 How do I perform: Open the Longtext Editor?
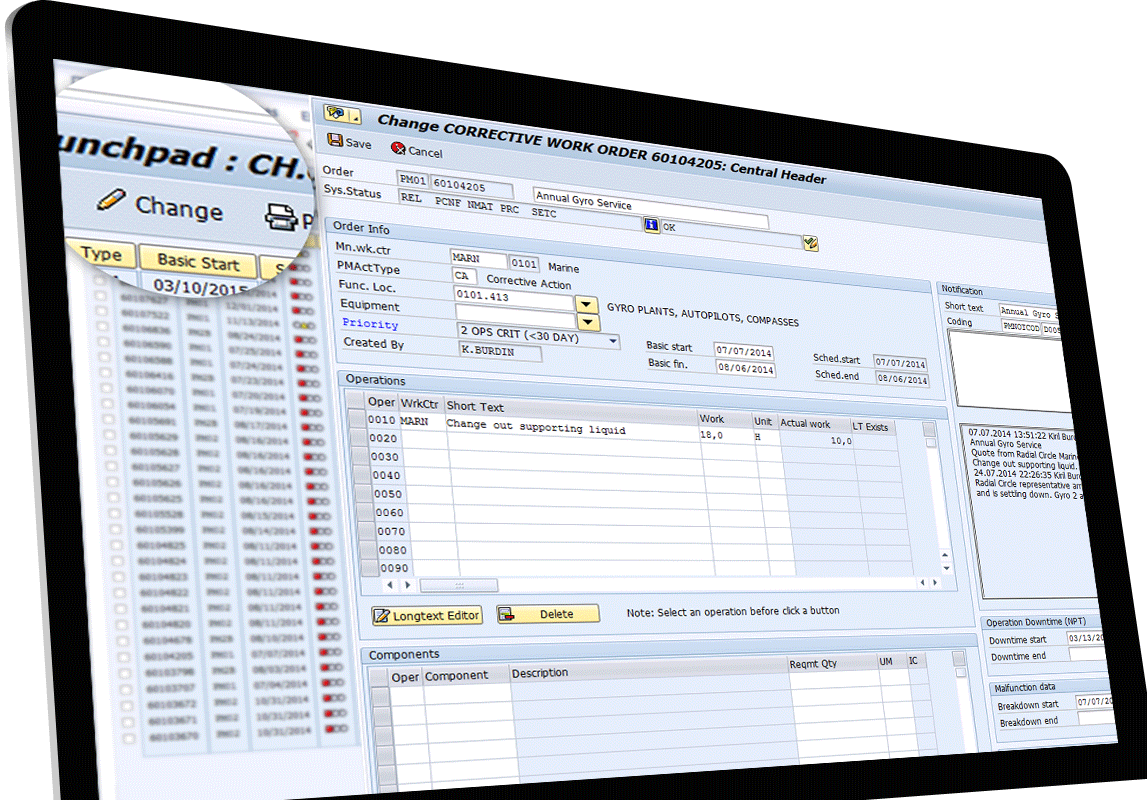(x=426, y=615)
